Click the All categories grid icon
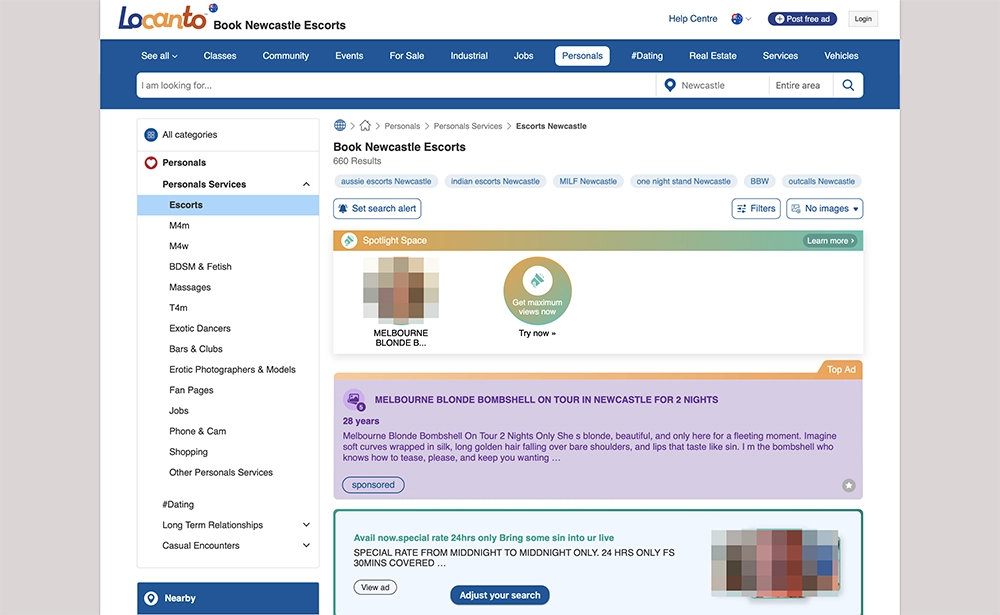Viewport: 1000px width, 615px height. [x=151, y=135]
